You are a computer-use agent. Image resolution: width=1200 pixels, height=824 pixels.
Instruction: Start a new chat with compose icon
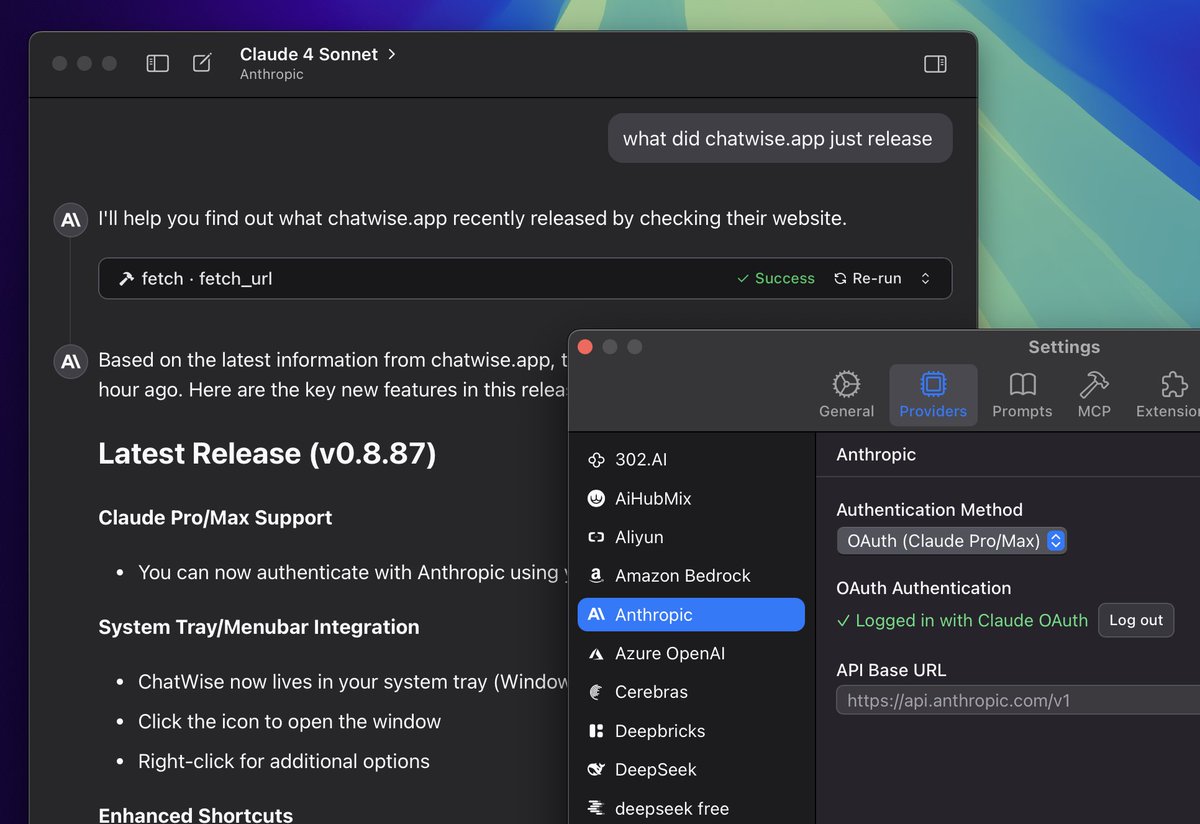pyautogui.click(x=202, y=63)
